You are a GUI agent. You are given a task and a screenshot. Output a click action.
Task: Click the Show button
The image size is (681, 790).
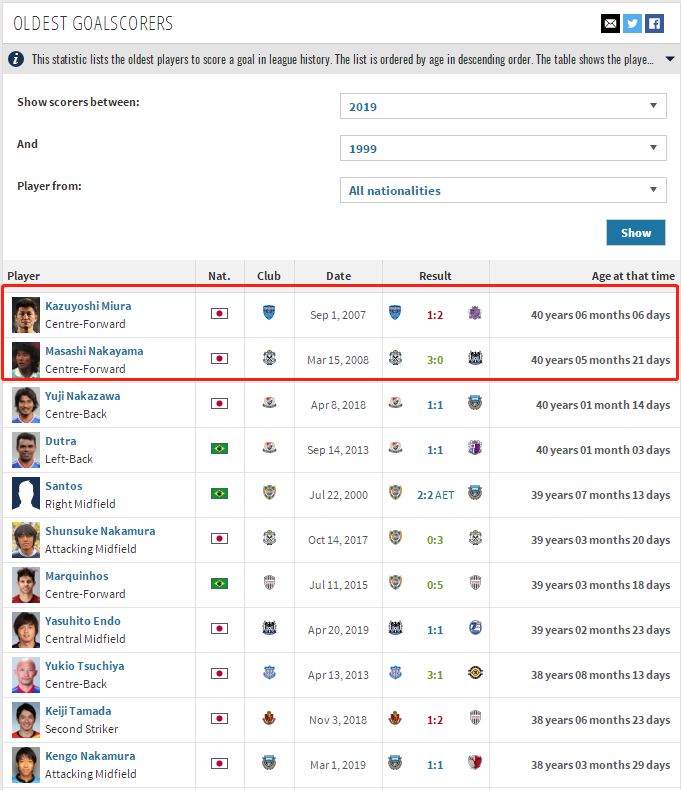point(636,232)
